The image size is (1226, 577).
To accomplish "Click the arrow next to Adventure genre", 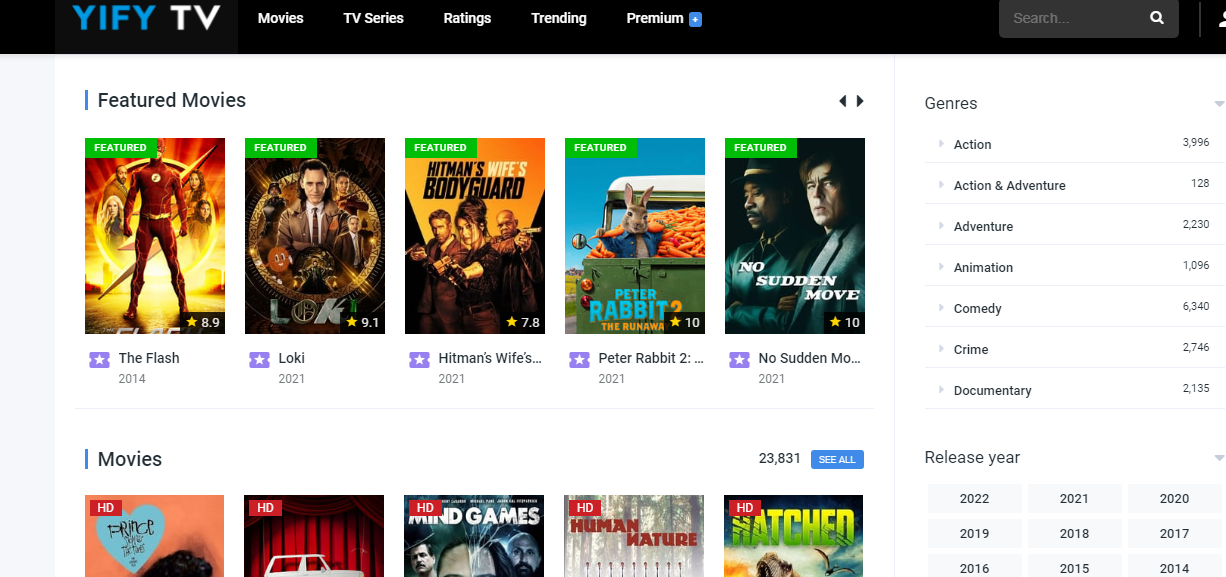I will coord(941,226).
